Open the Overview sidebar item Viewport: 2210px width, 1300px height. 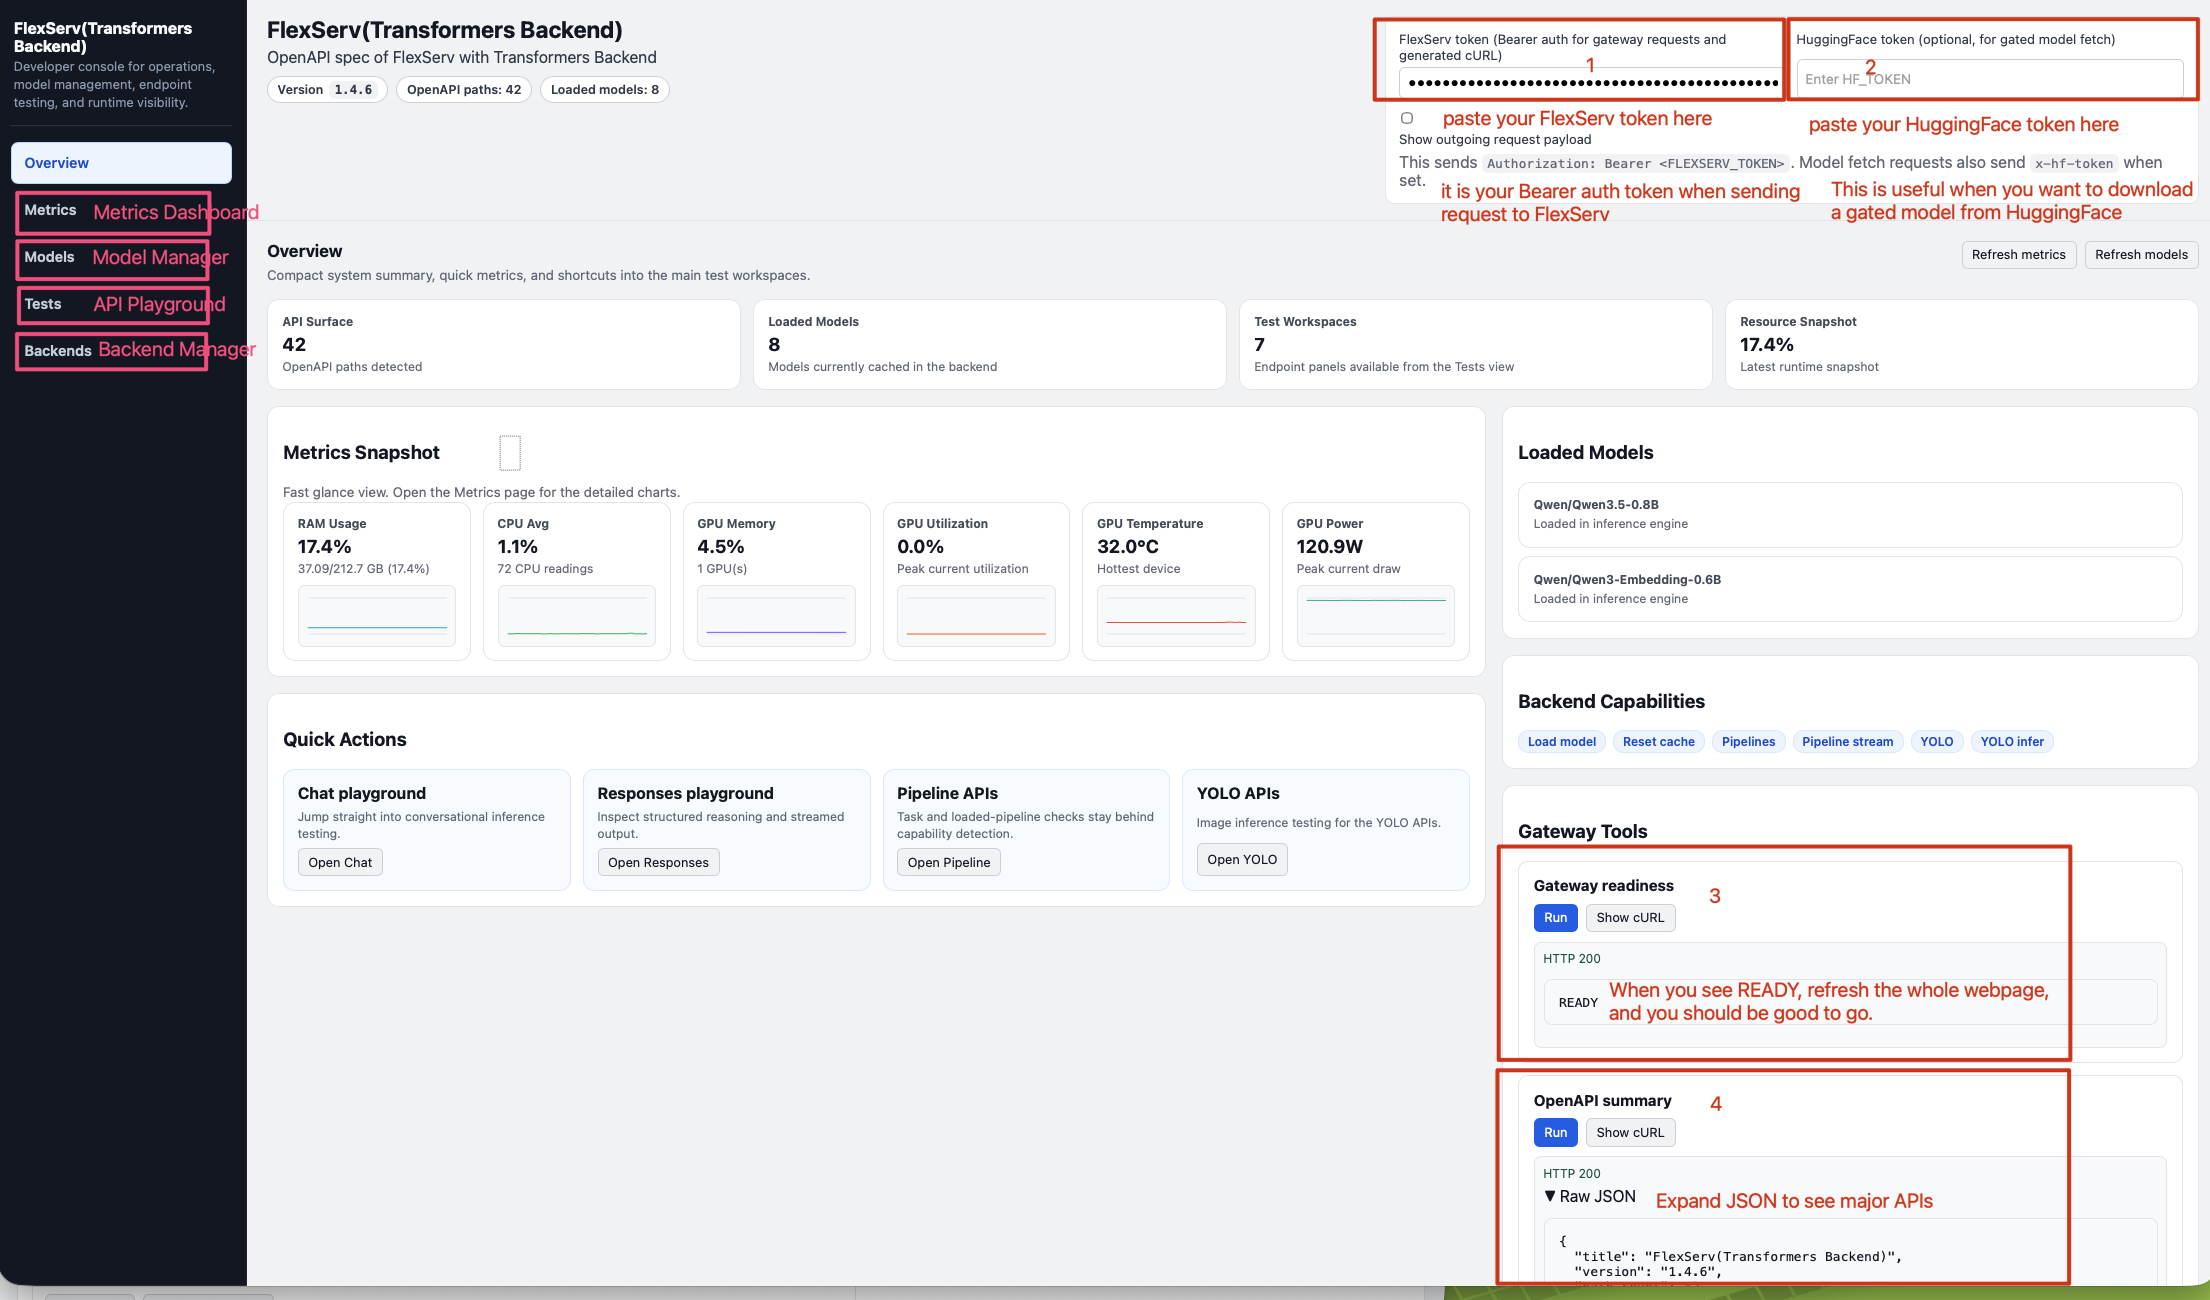121,163
